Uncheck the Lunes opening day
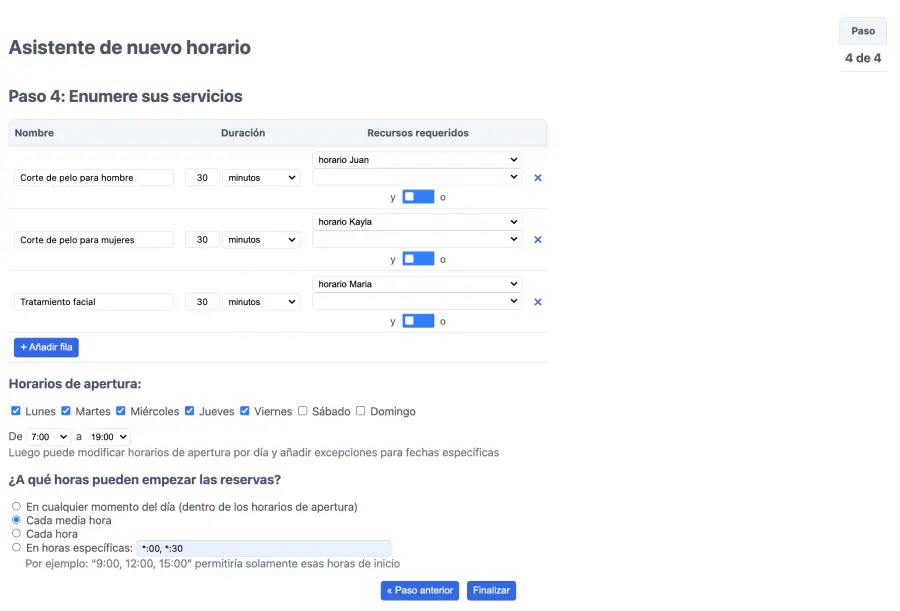The height and width of the screenshot is (611, 900). click(16, 410)
